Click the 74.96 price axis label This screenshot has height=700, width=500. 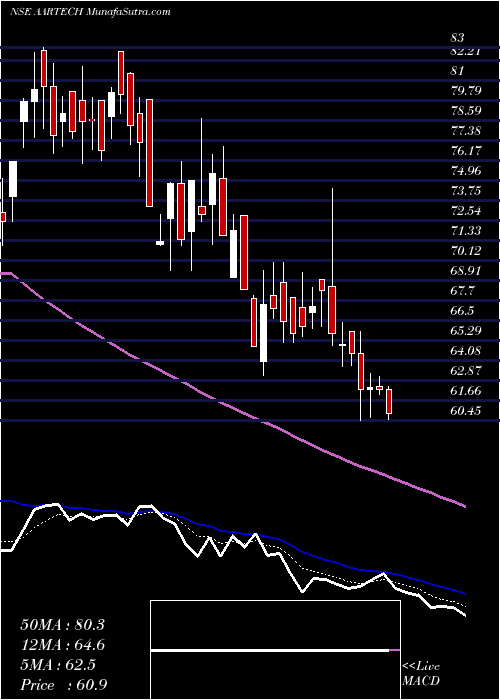(465, 171)
